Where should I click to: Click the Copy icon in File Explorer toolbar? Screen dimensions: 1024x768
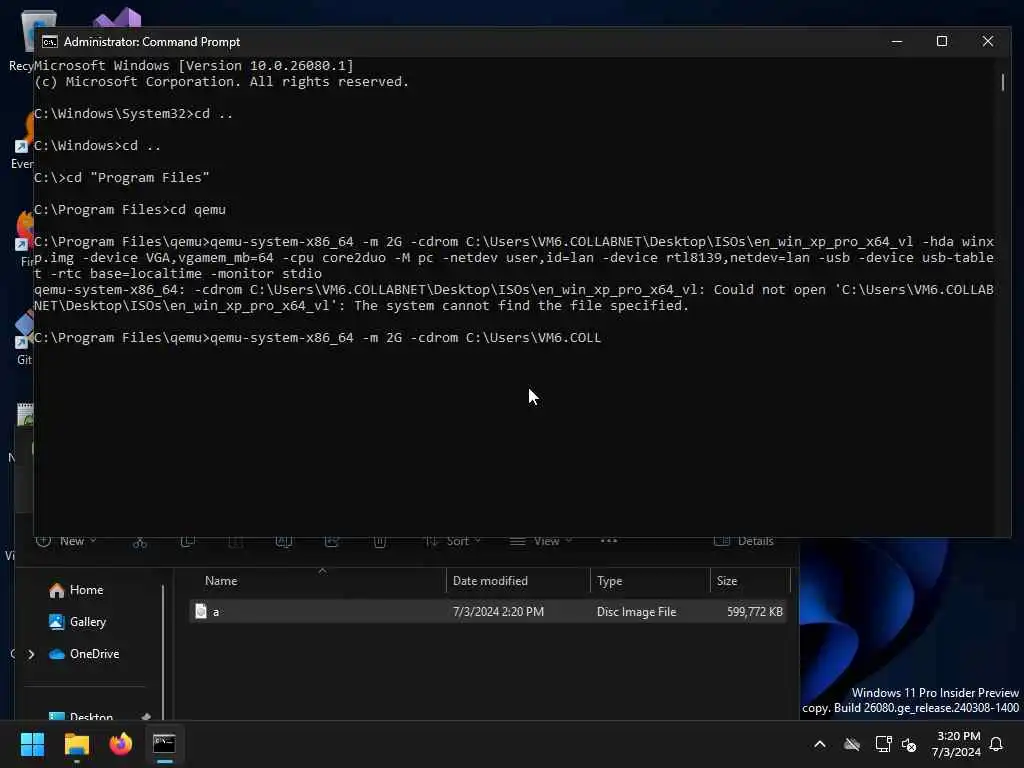point(188,541)
